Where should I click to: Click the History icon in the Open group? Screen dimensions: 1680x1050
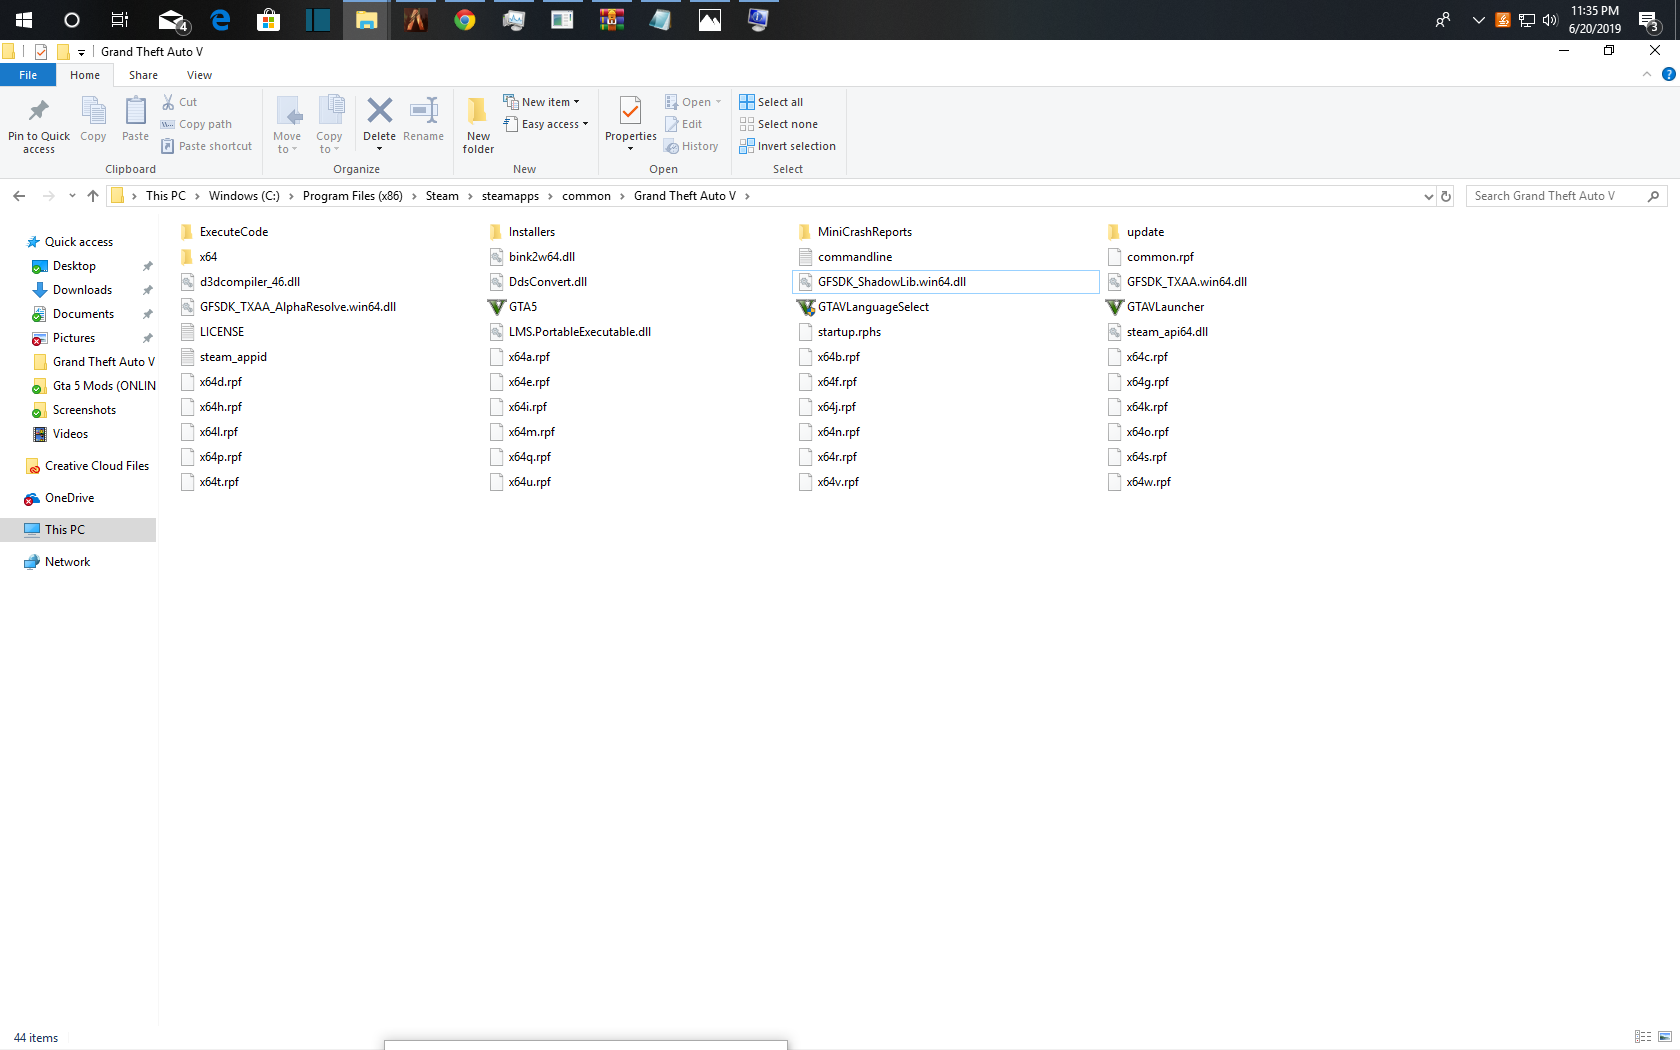[x=692, y=146]
